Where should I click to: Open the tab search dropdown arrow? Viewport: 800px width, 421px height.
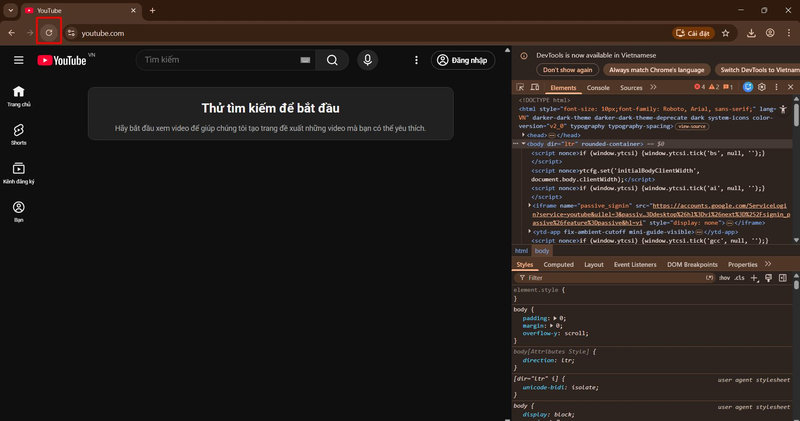(11, 10)
